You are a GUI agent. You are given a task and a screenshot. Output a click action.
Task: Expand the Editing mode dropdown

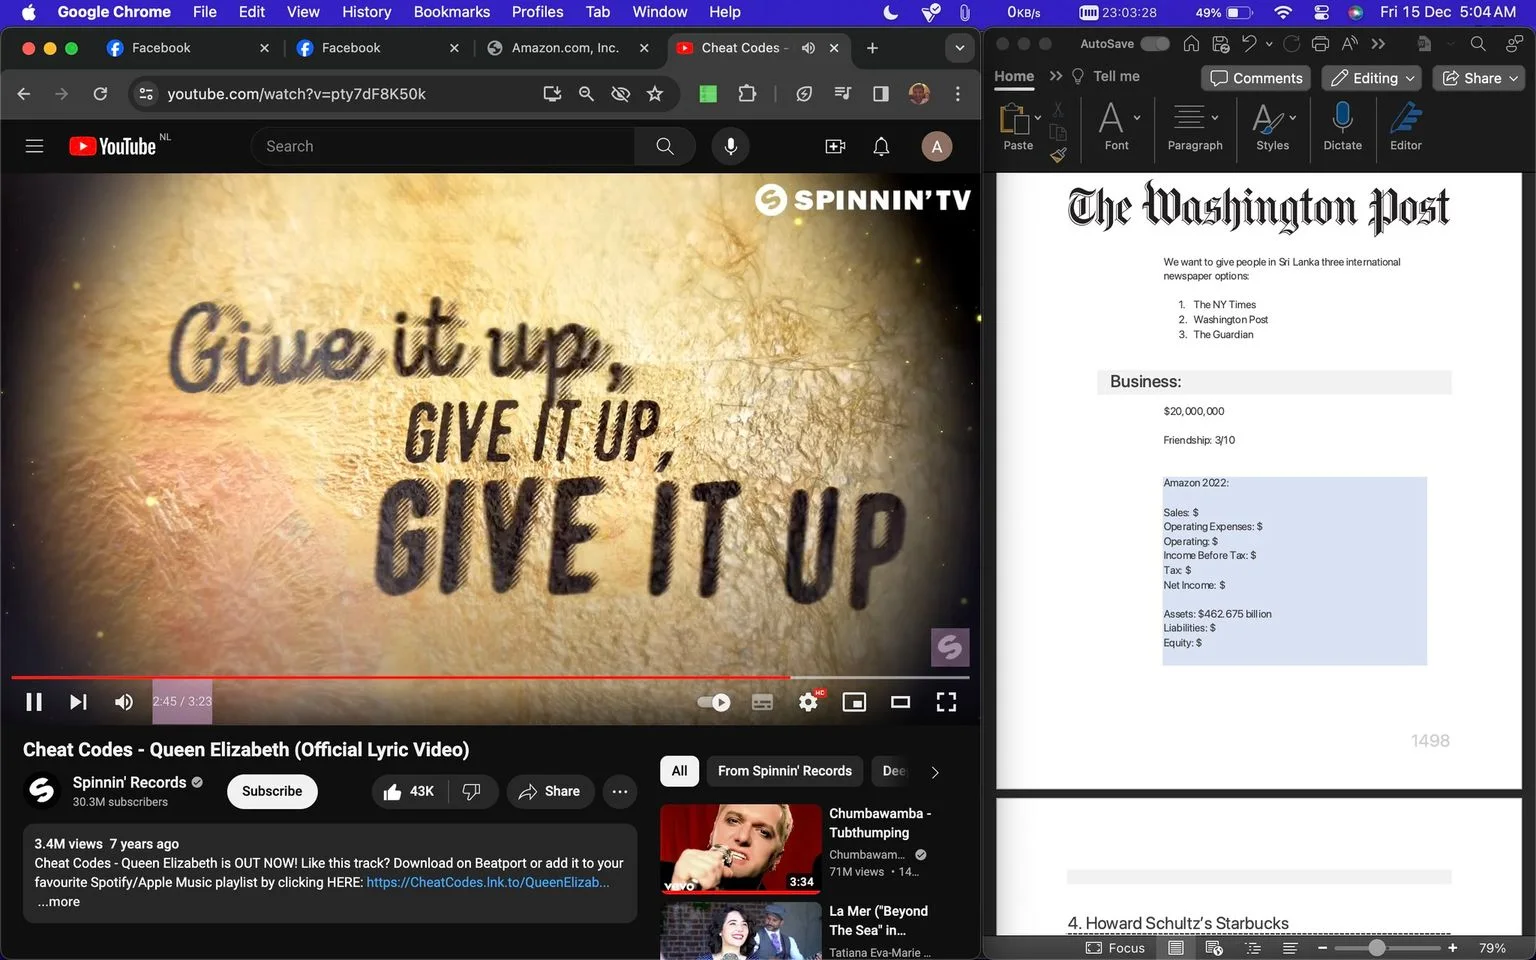tap(1373, 78)
